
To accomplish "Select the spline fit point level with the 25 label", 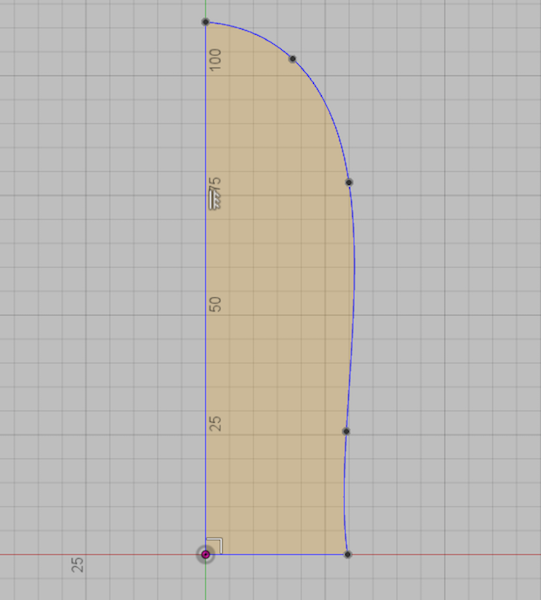I will [346, 431].
